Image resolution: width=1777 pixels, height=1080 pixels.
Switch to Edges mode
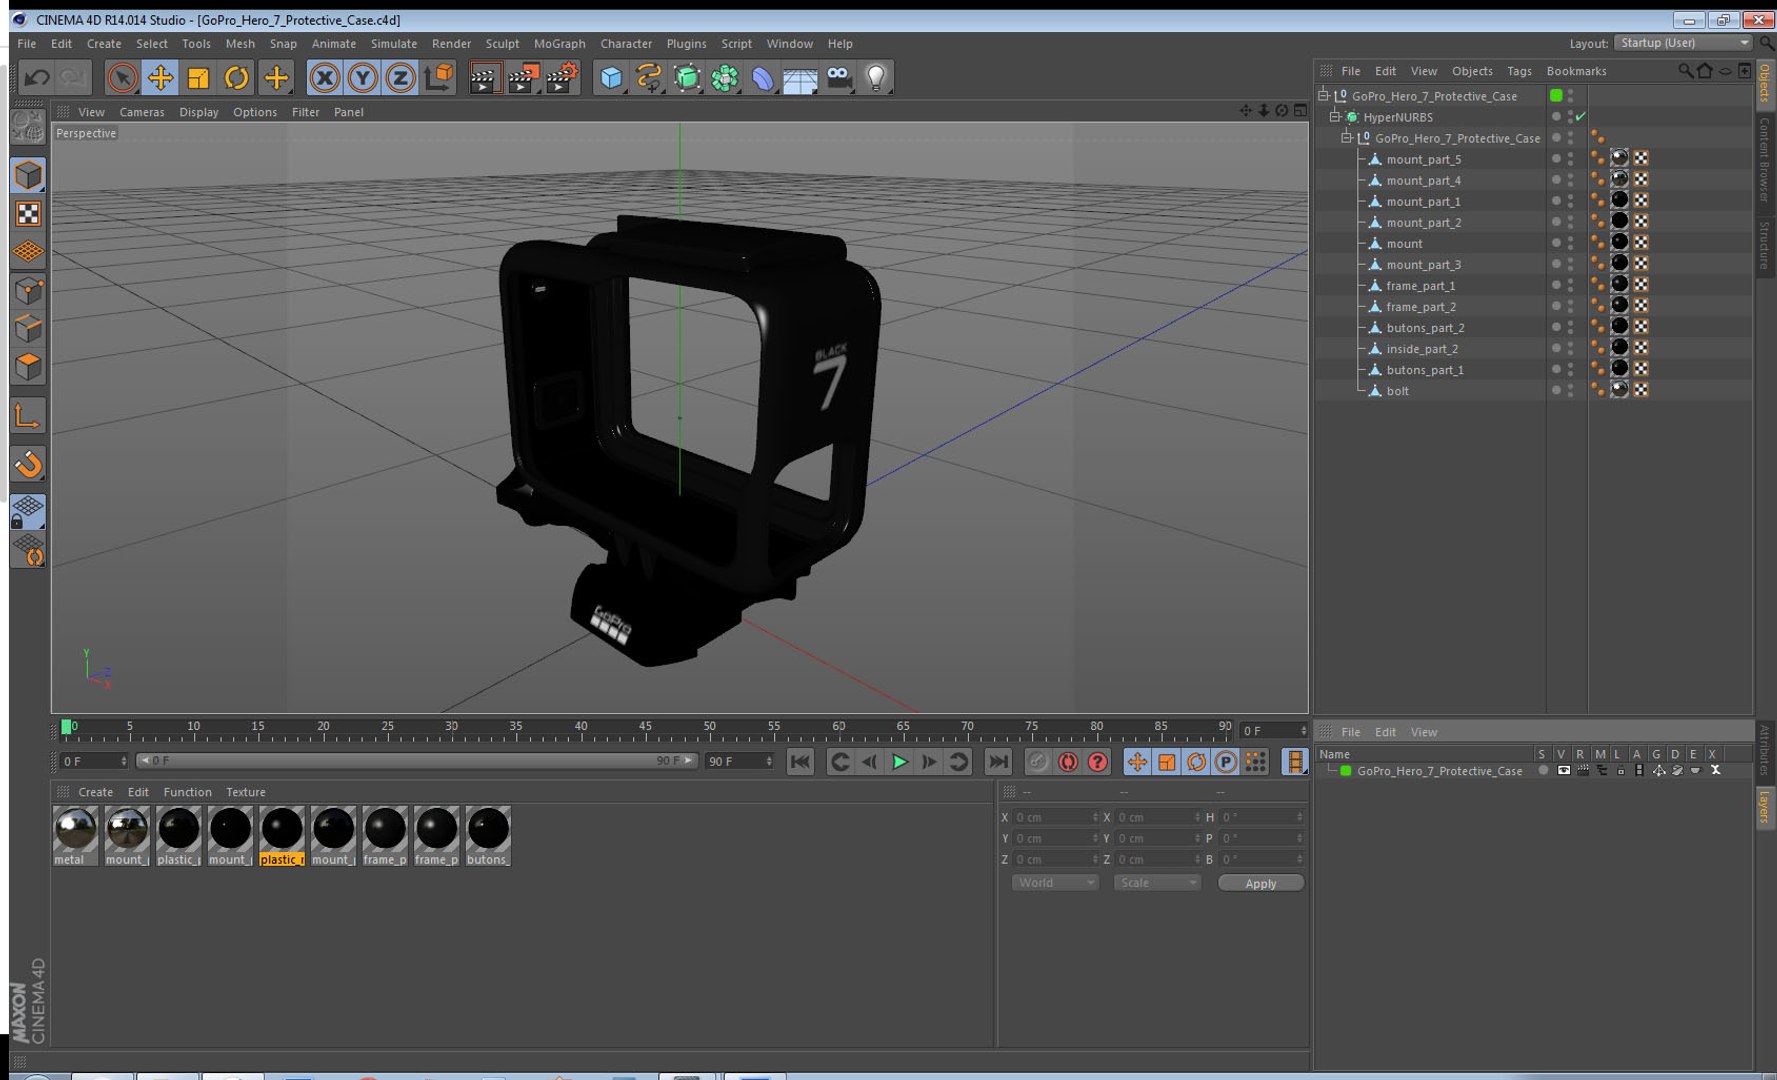[28, 329]
